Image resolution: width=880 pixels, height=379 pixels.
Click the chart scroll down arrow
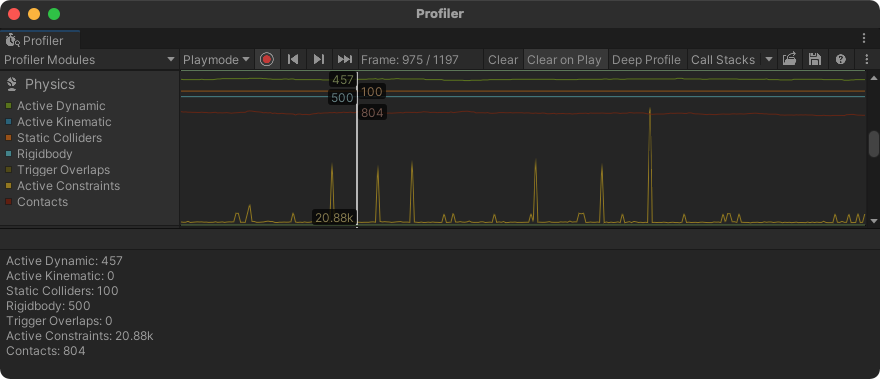click(x=874, y=221)
